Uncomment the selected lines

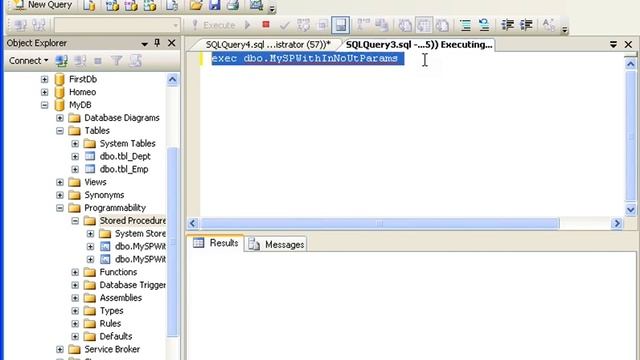[x=484, y=25]
